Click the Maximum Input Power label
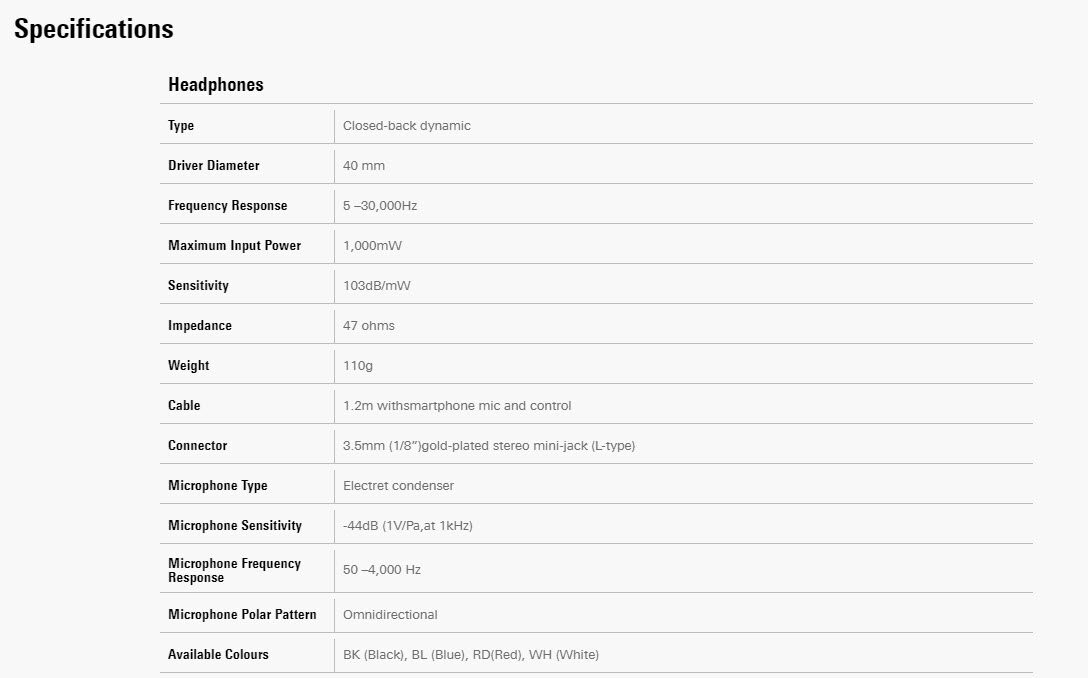 tap(234, 246)
